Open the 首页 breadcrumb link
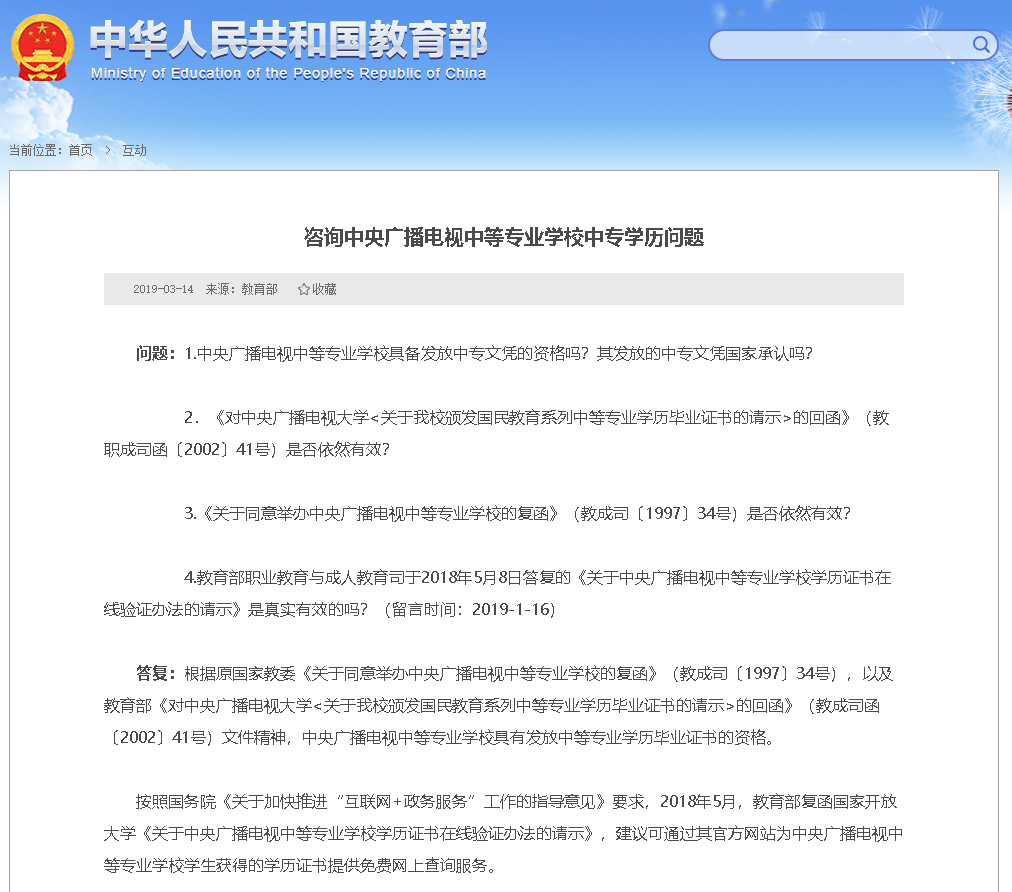The image size is (1012, 892). click(x=81, y=150)
